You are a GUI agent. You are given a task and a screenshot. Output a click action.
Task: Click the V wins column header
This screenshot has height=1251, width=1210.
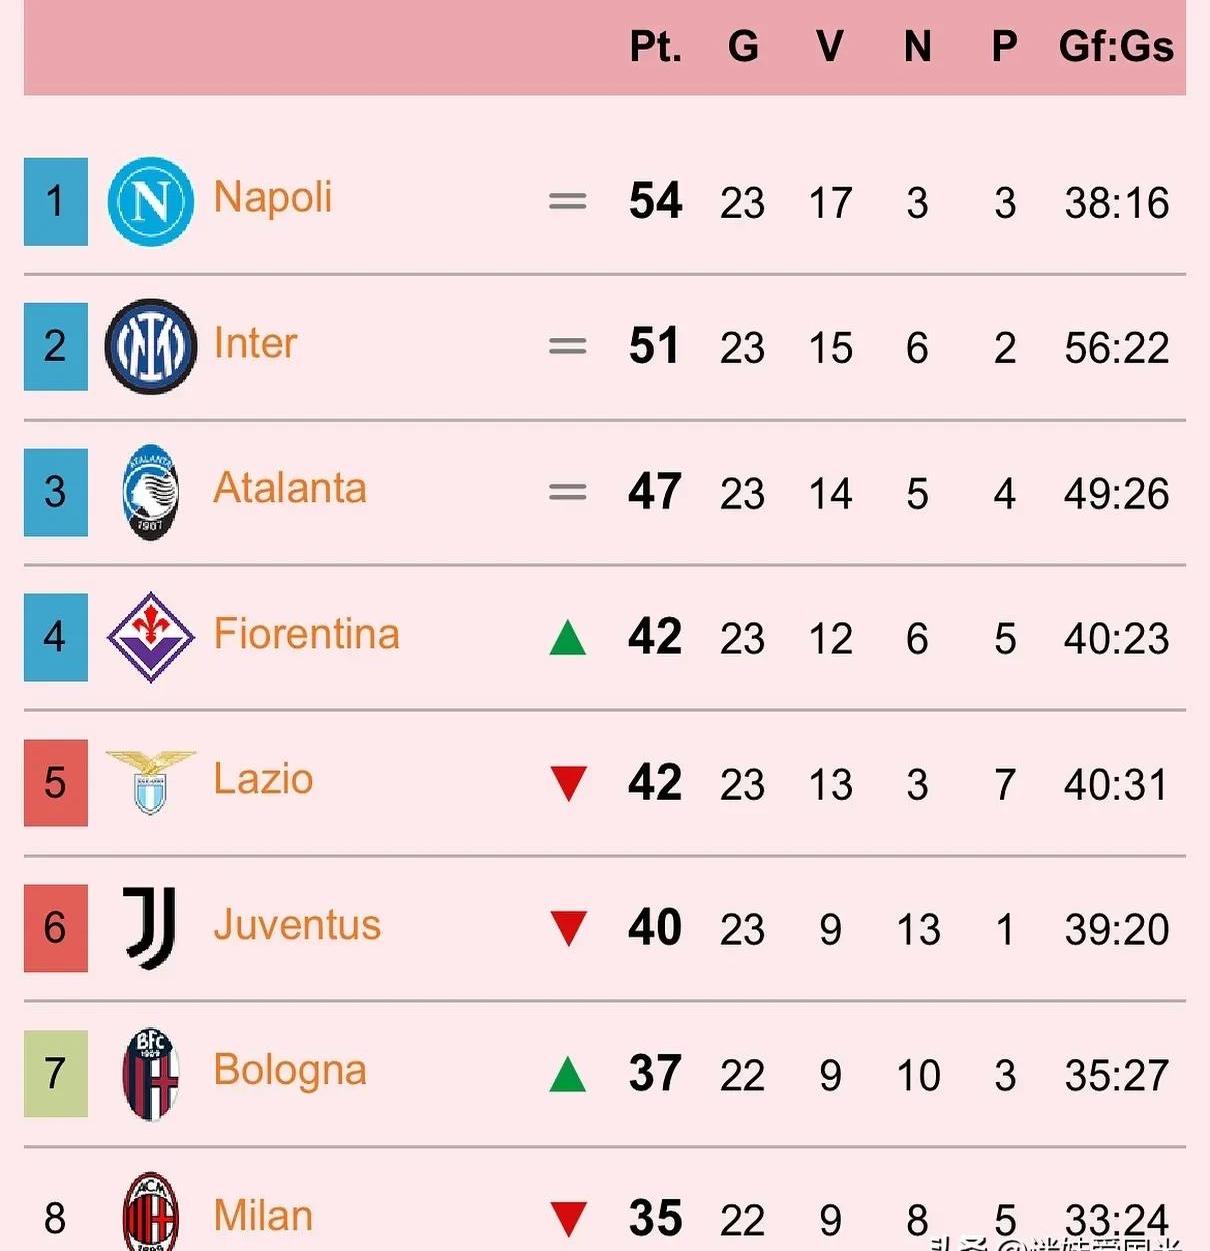coord(829,46)
